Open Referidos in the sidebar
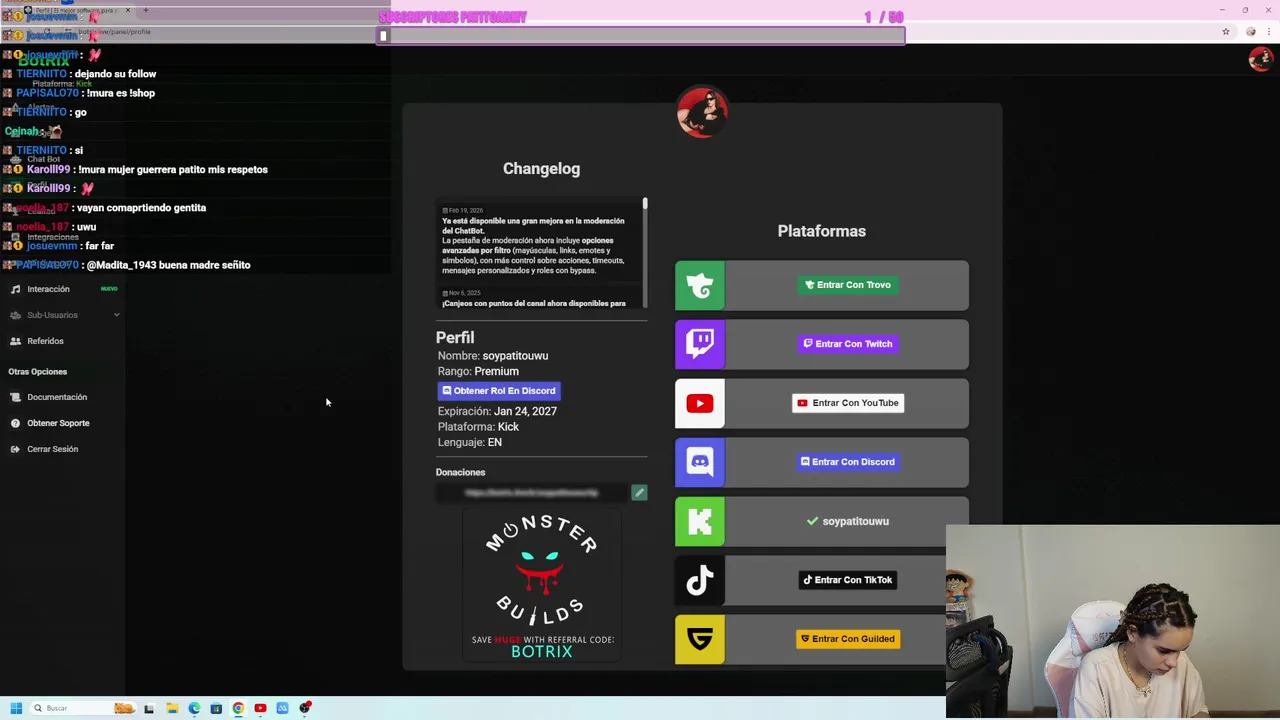Viewport: 1280px width, 720px height. 45,341
